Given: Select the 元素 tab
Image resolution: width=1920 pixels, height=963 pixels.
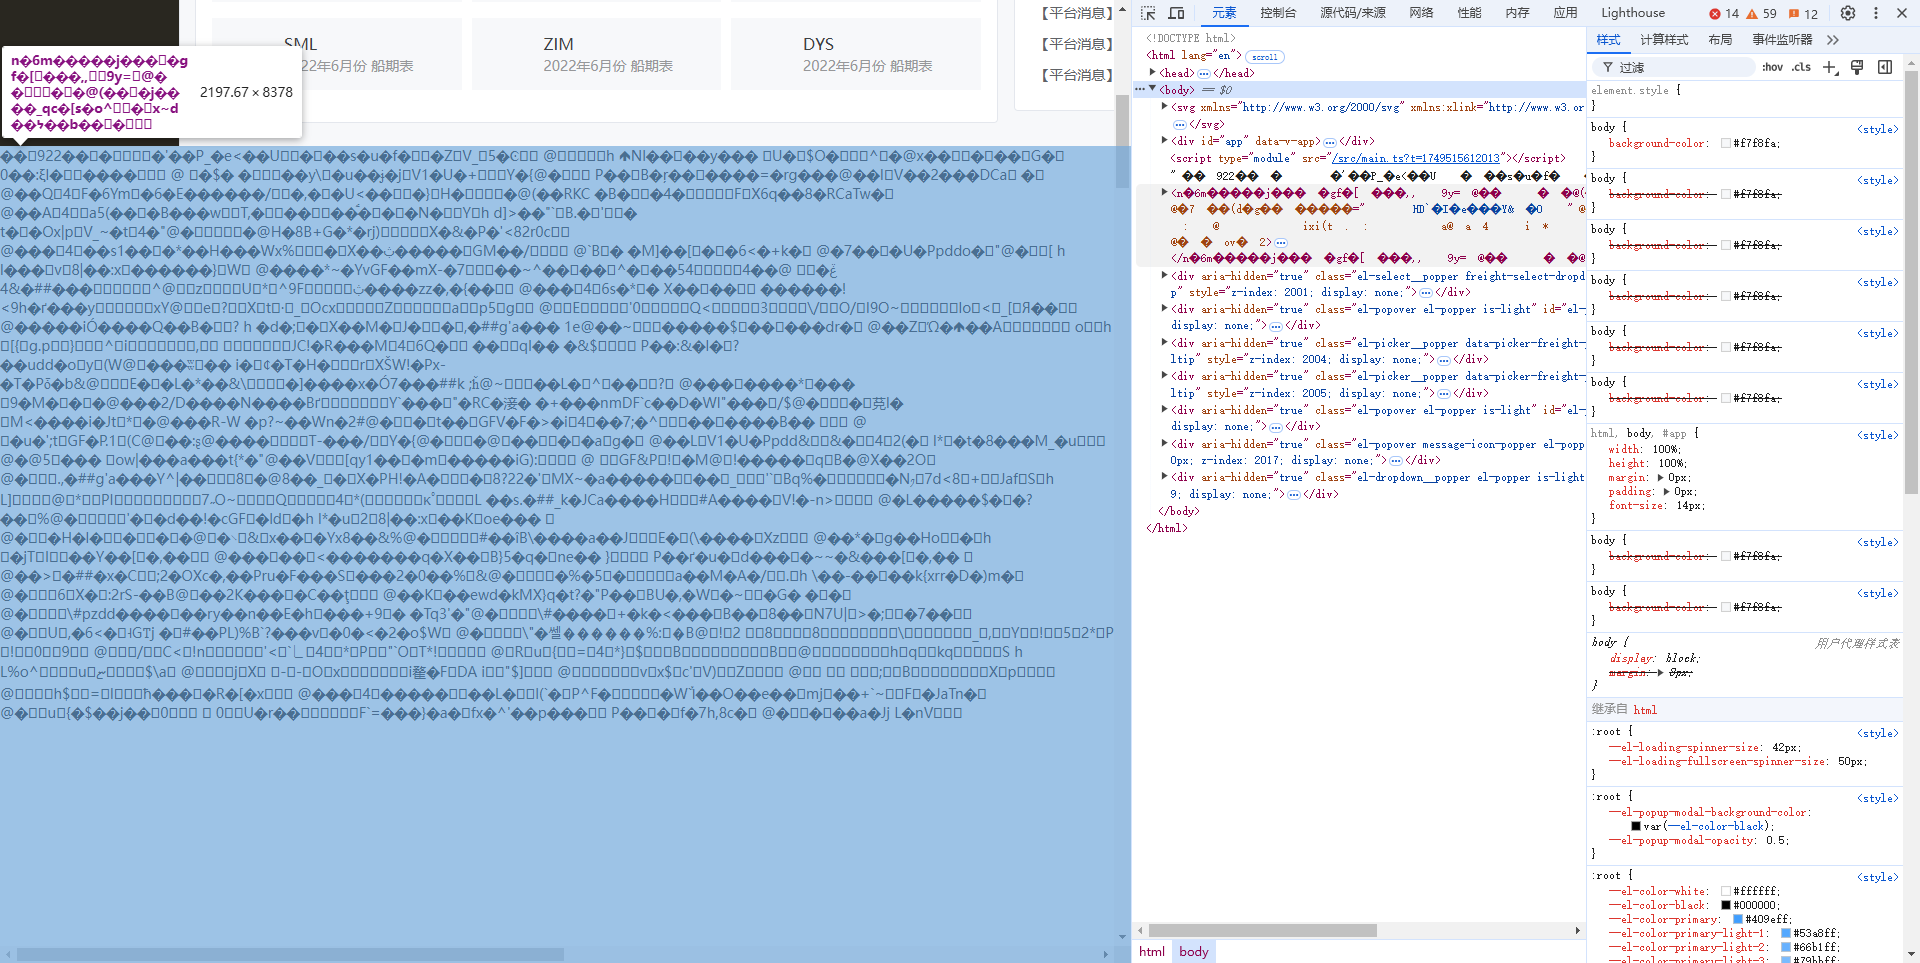Looking at the screenshot, I should pyautogui.click(x=1224, y=13).
